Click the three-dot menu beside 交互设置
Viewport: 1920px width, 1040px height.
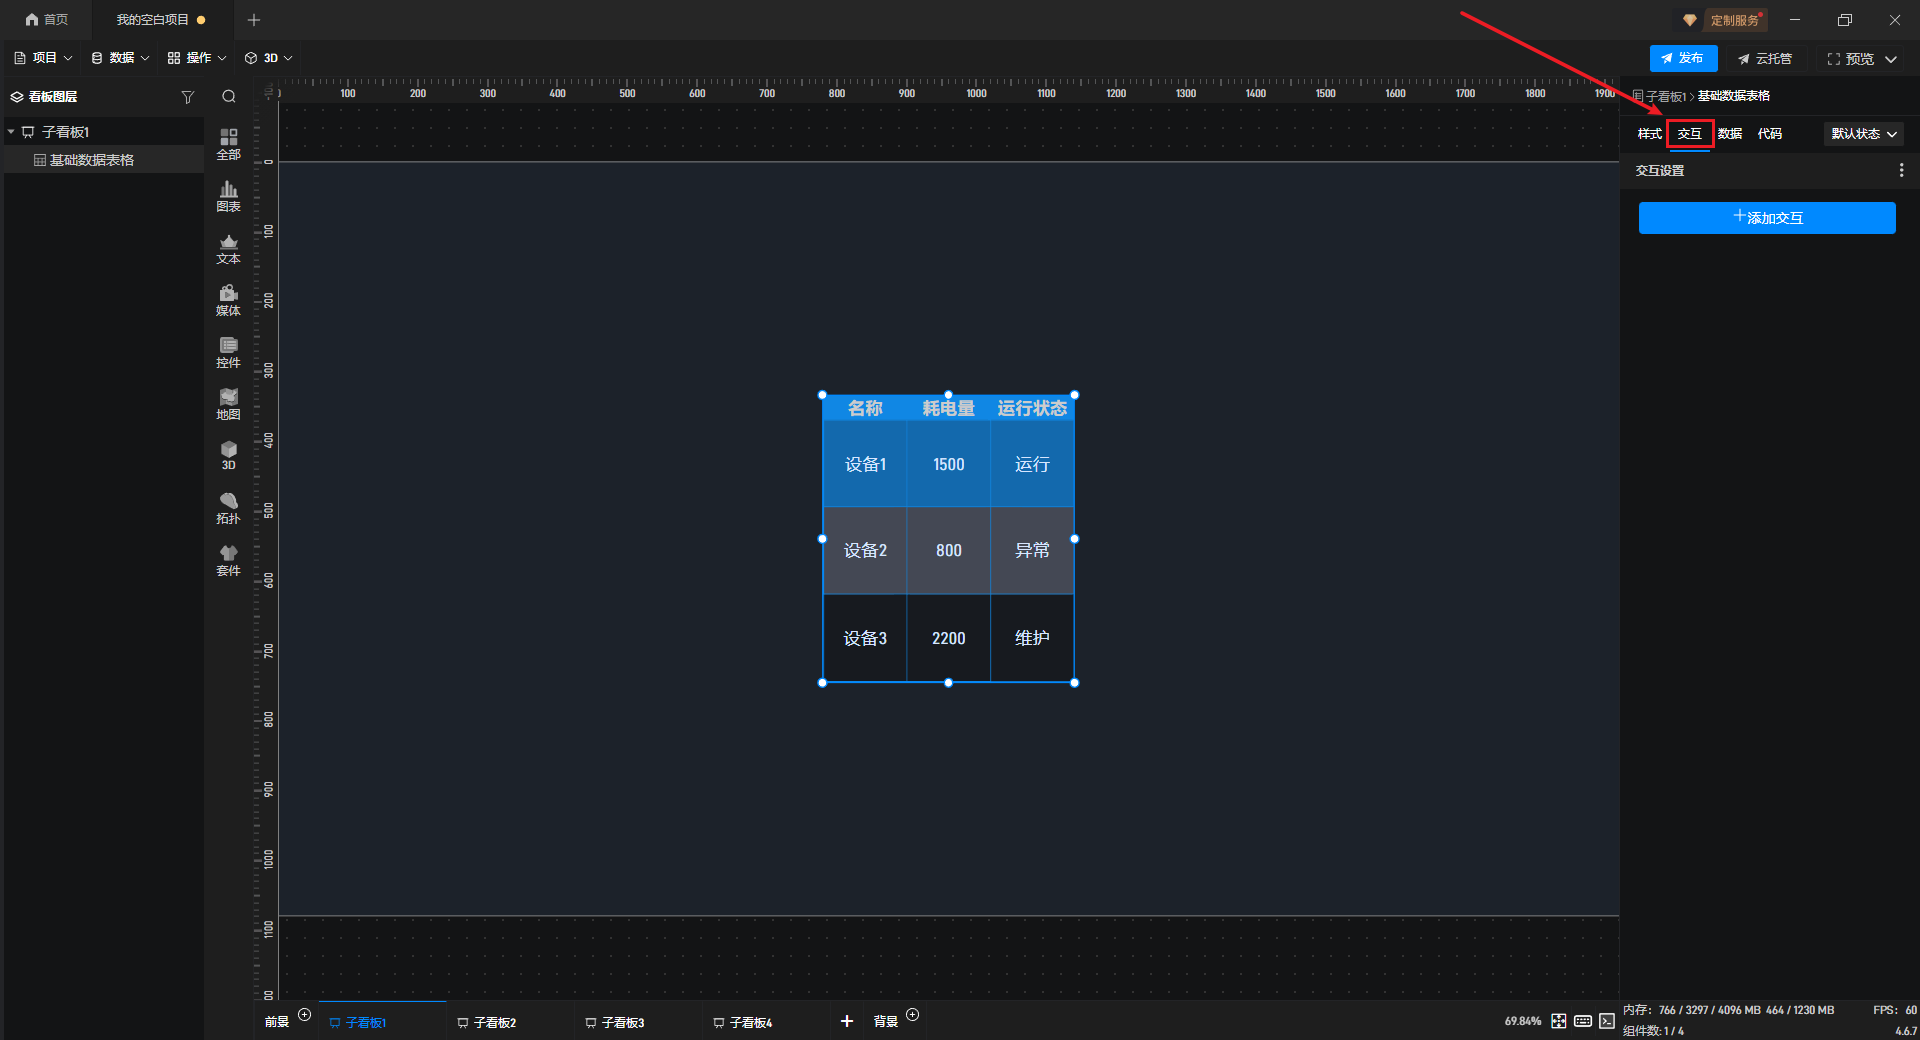(1901, 171)
